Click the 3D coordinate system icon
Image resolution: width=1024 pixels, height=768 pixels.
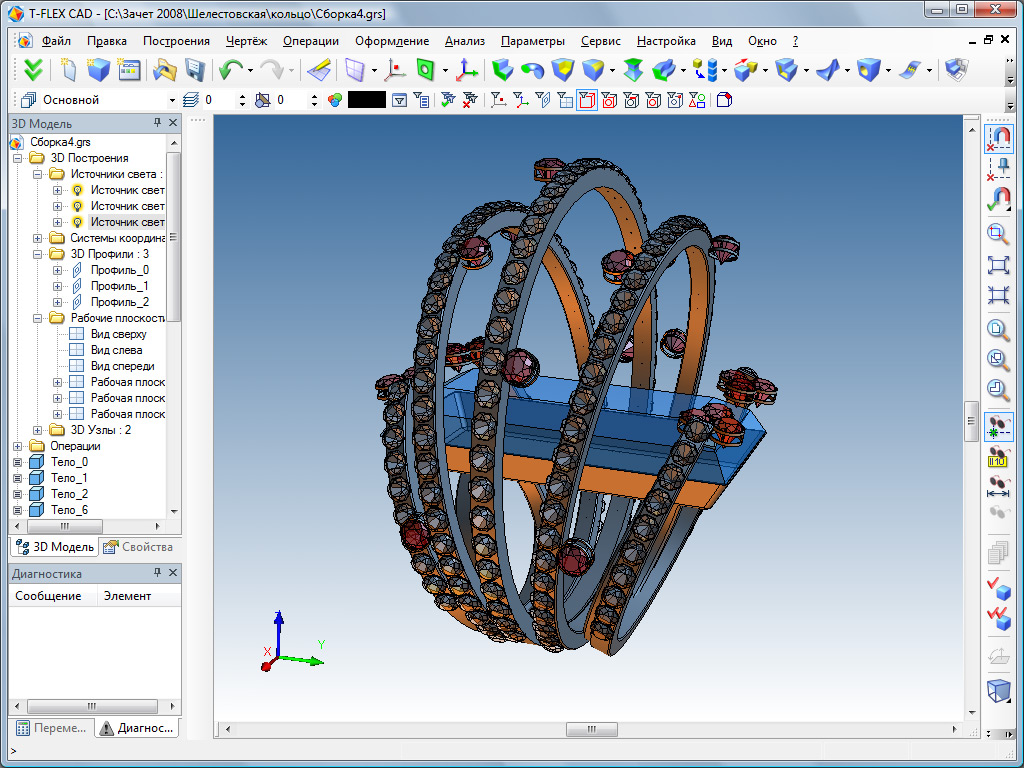(x=466, y=70)
